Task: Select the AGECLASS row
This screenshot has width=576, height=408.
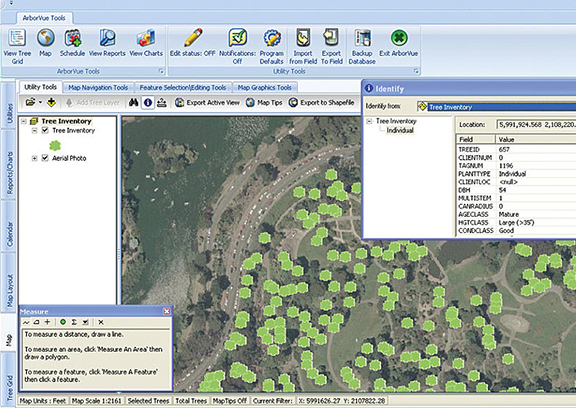Action: (x=516, y=214)
